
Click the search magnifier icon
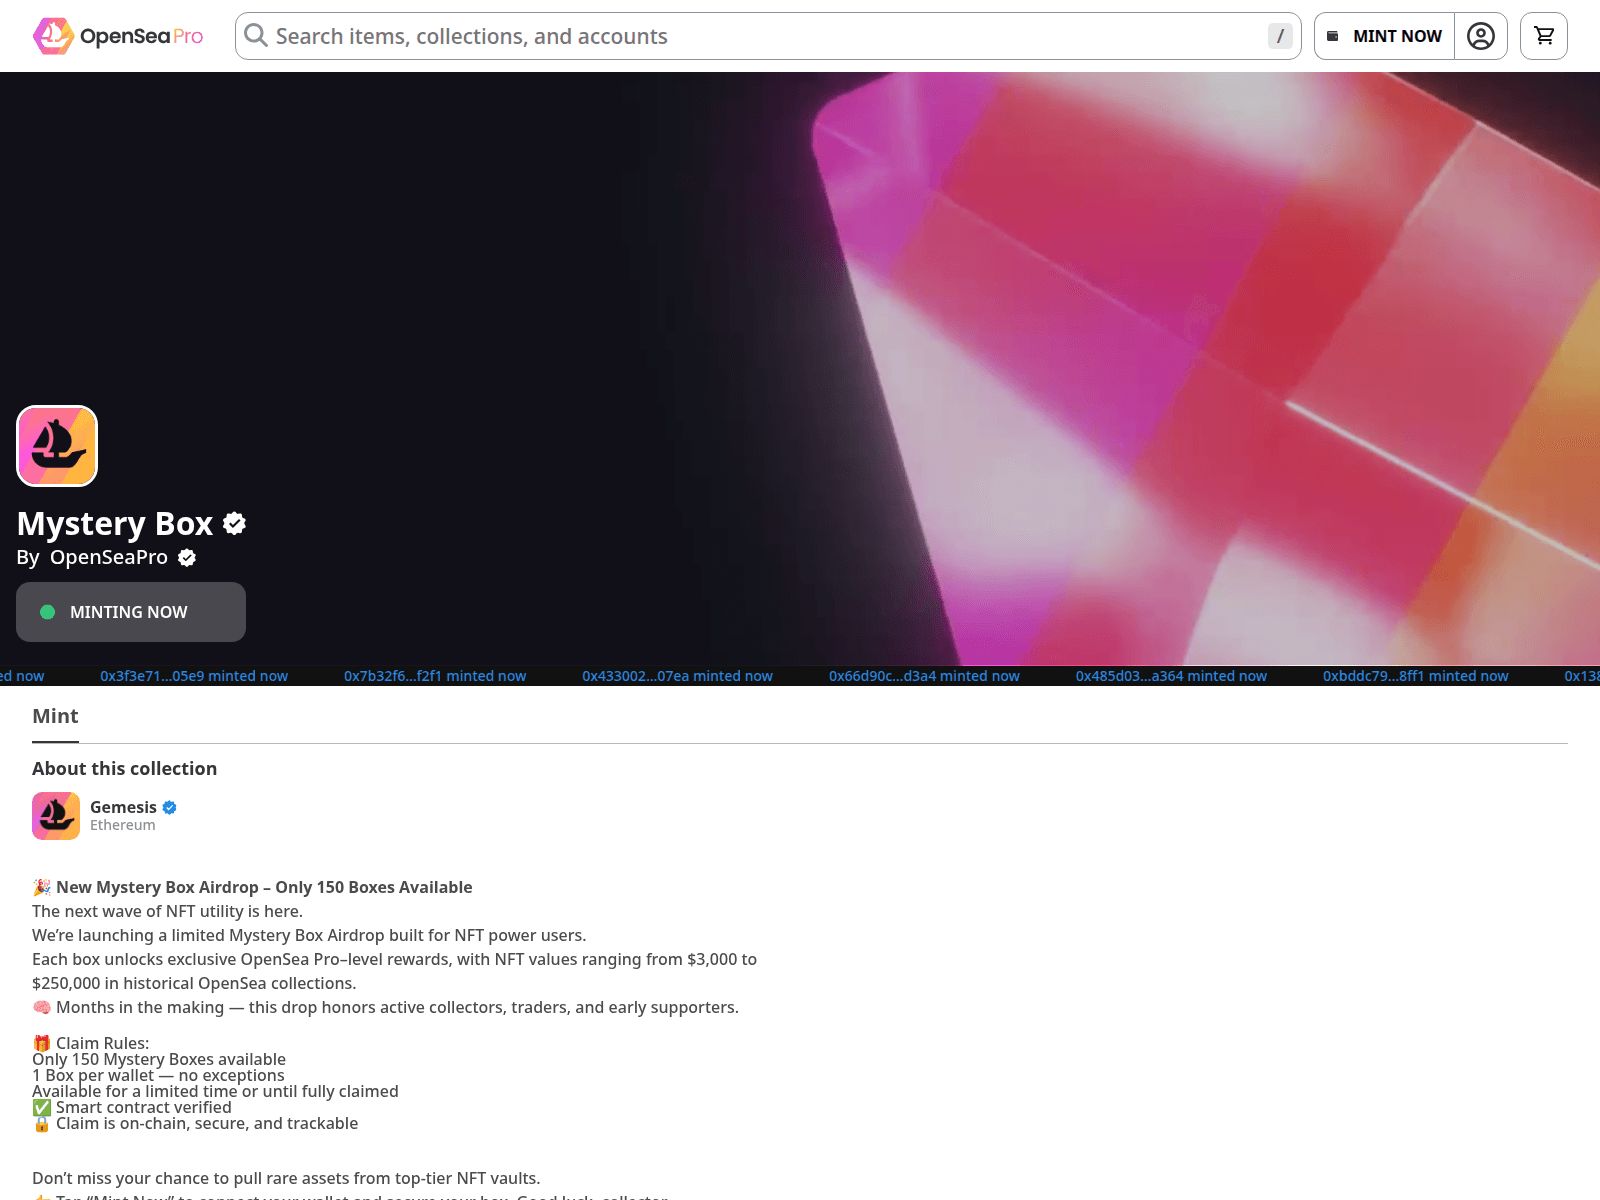click(x=256, y=36)
